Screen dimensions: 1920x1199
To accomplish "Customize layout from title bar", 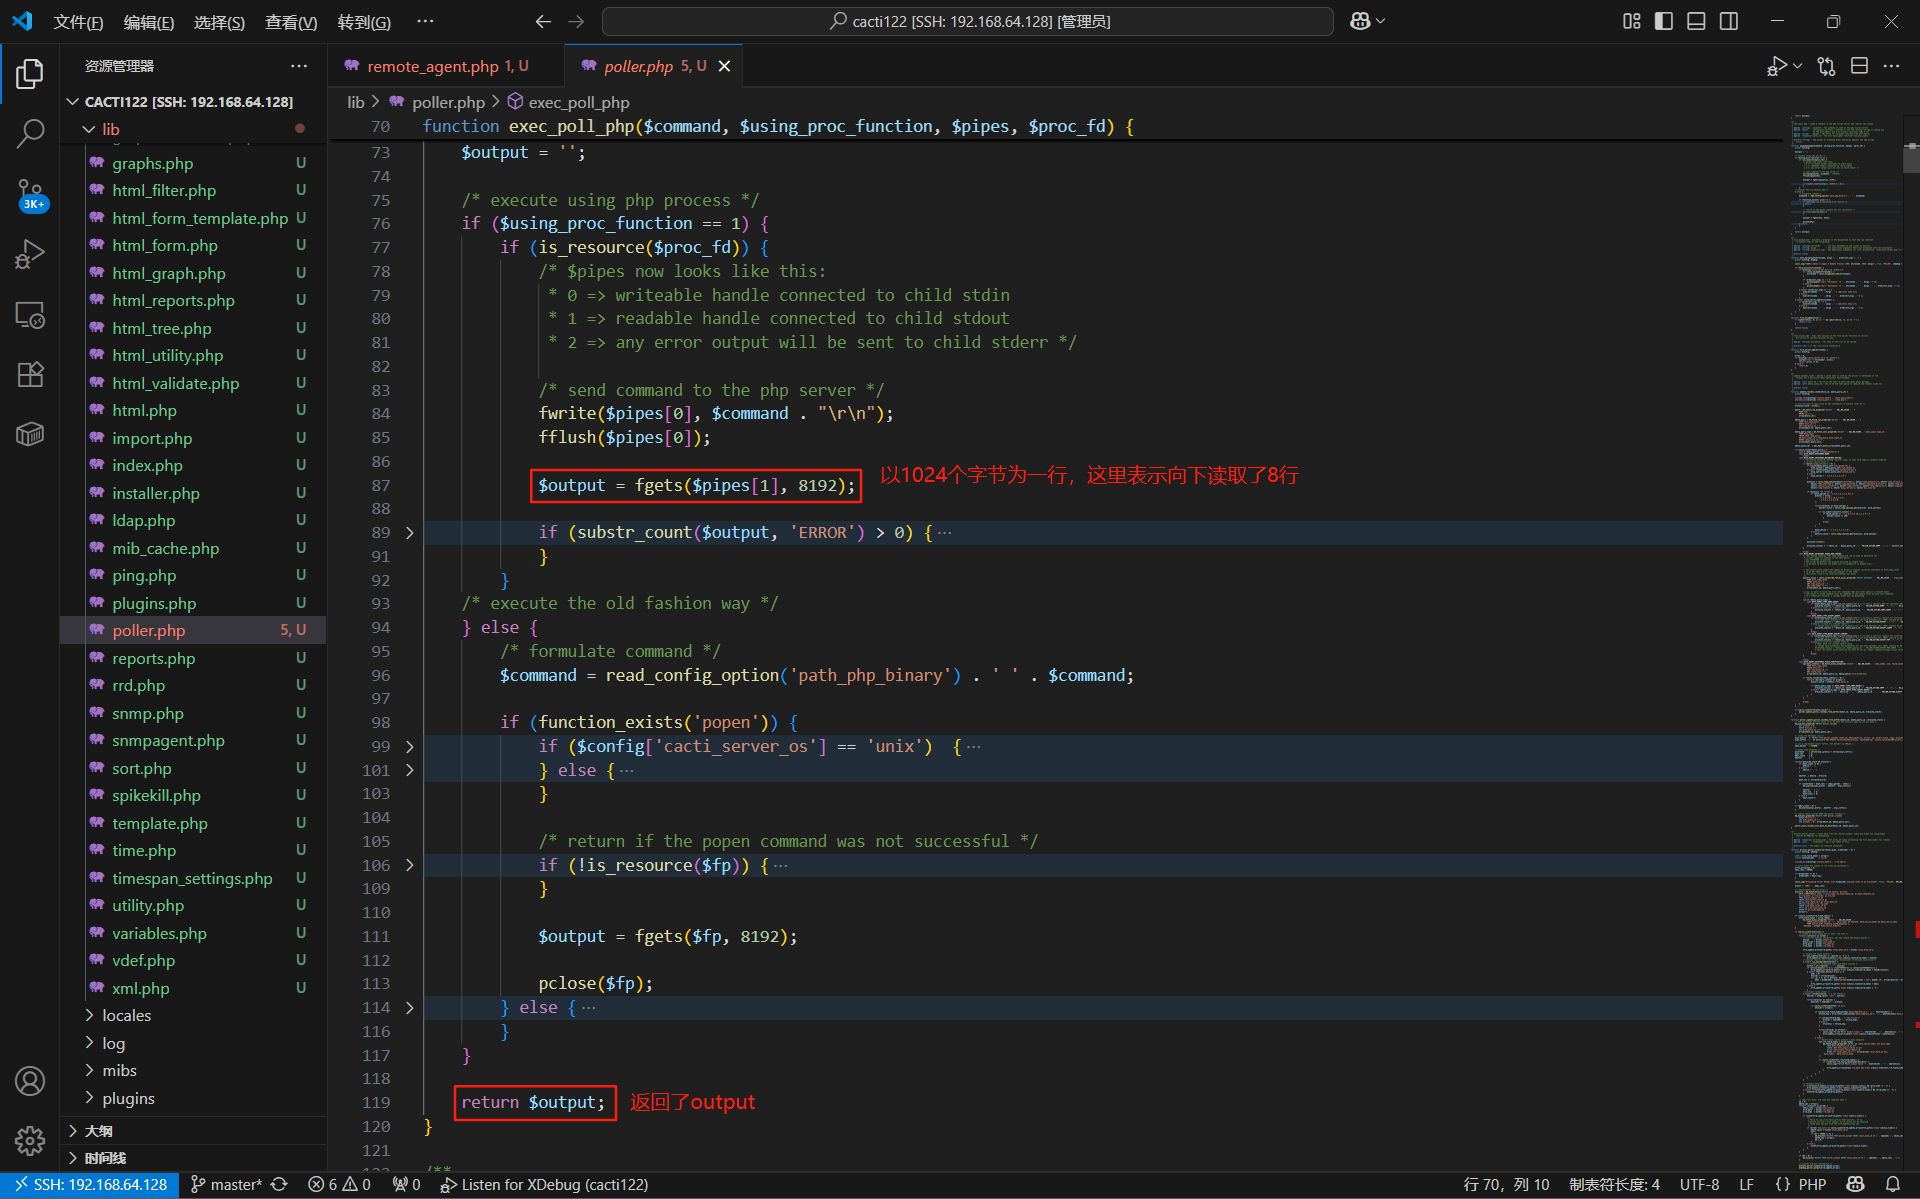I will pyautogui.click(x=1631, y=21).
